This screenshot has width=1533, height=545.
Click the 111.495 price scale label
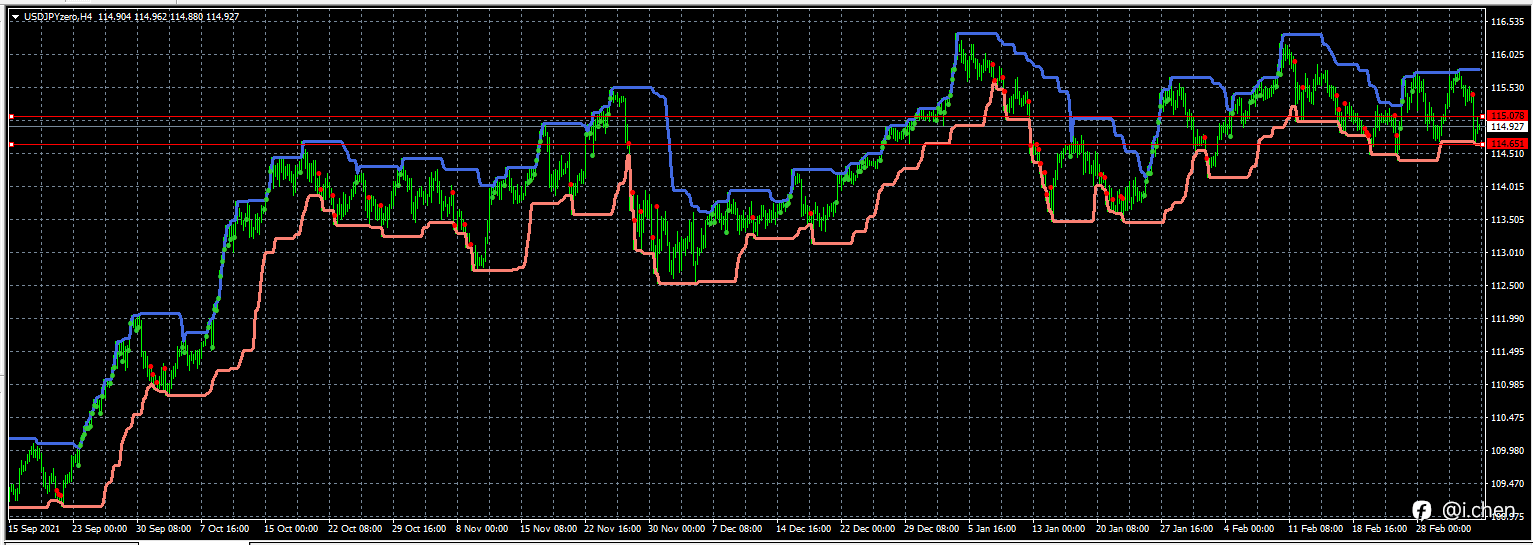1506,351
